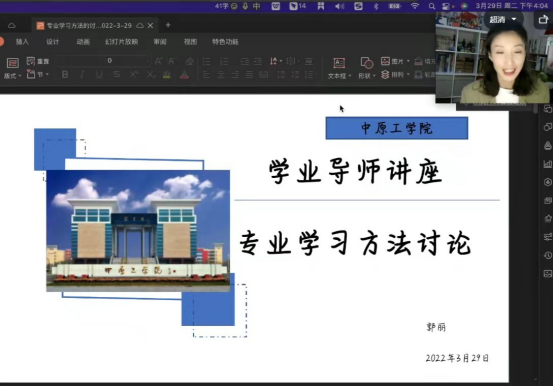Insert a picture with the 图片 icon
554x386 pixels.
[x=385, y=61]
